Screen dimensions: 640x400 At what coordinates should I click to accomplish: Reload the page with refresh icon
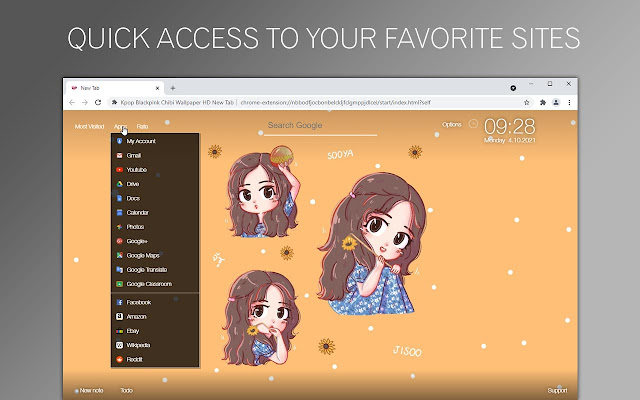coord(98,102)
